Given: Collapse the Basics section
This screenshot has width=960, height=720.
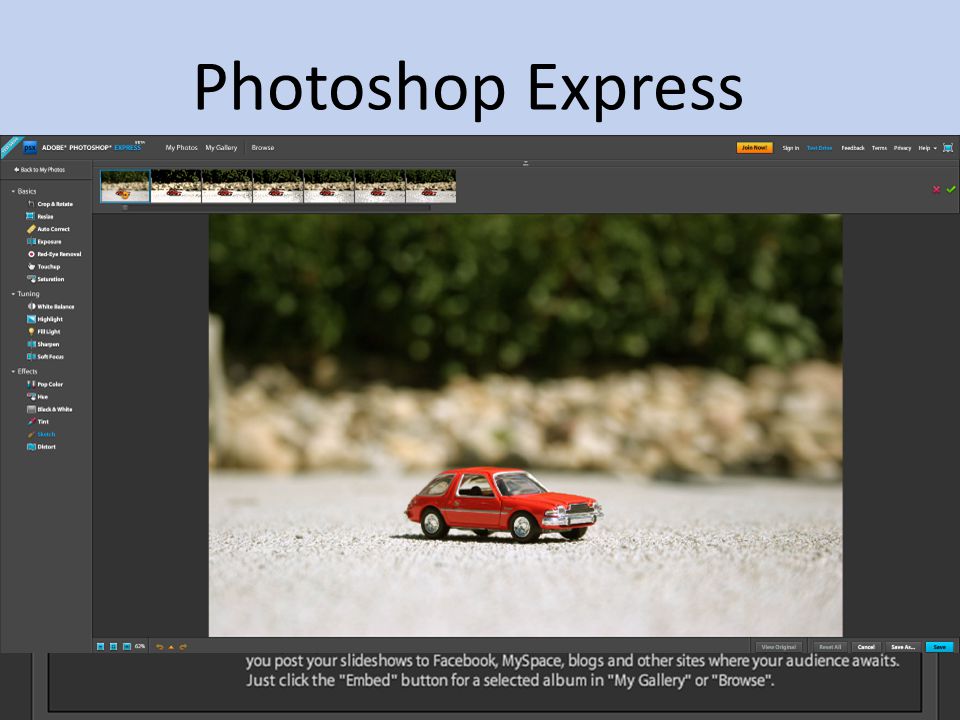Looking at the screenshot, I should click(x=23, y=192).
